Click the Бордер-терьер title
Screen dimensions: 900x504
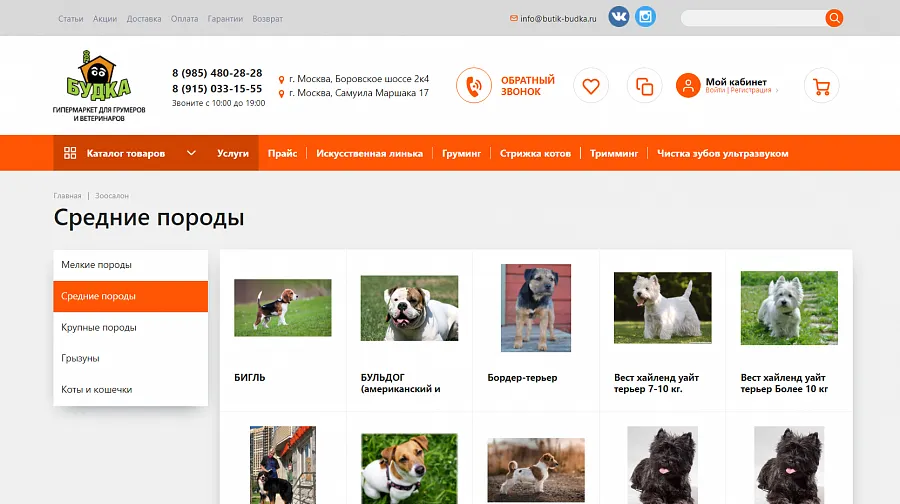(522, 378)
